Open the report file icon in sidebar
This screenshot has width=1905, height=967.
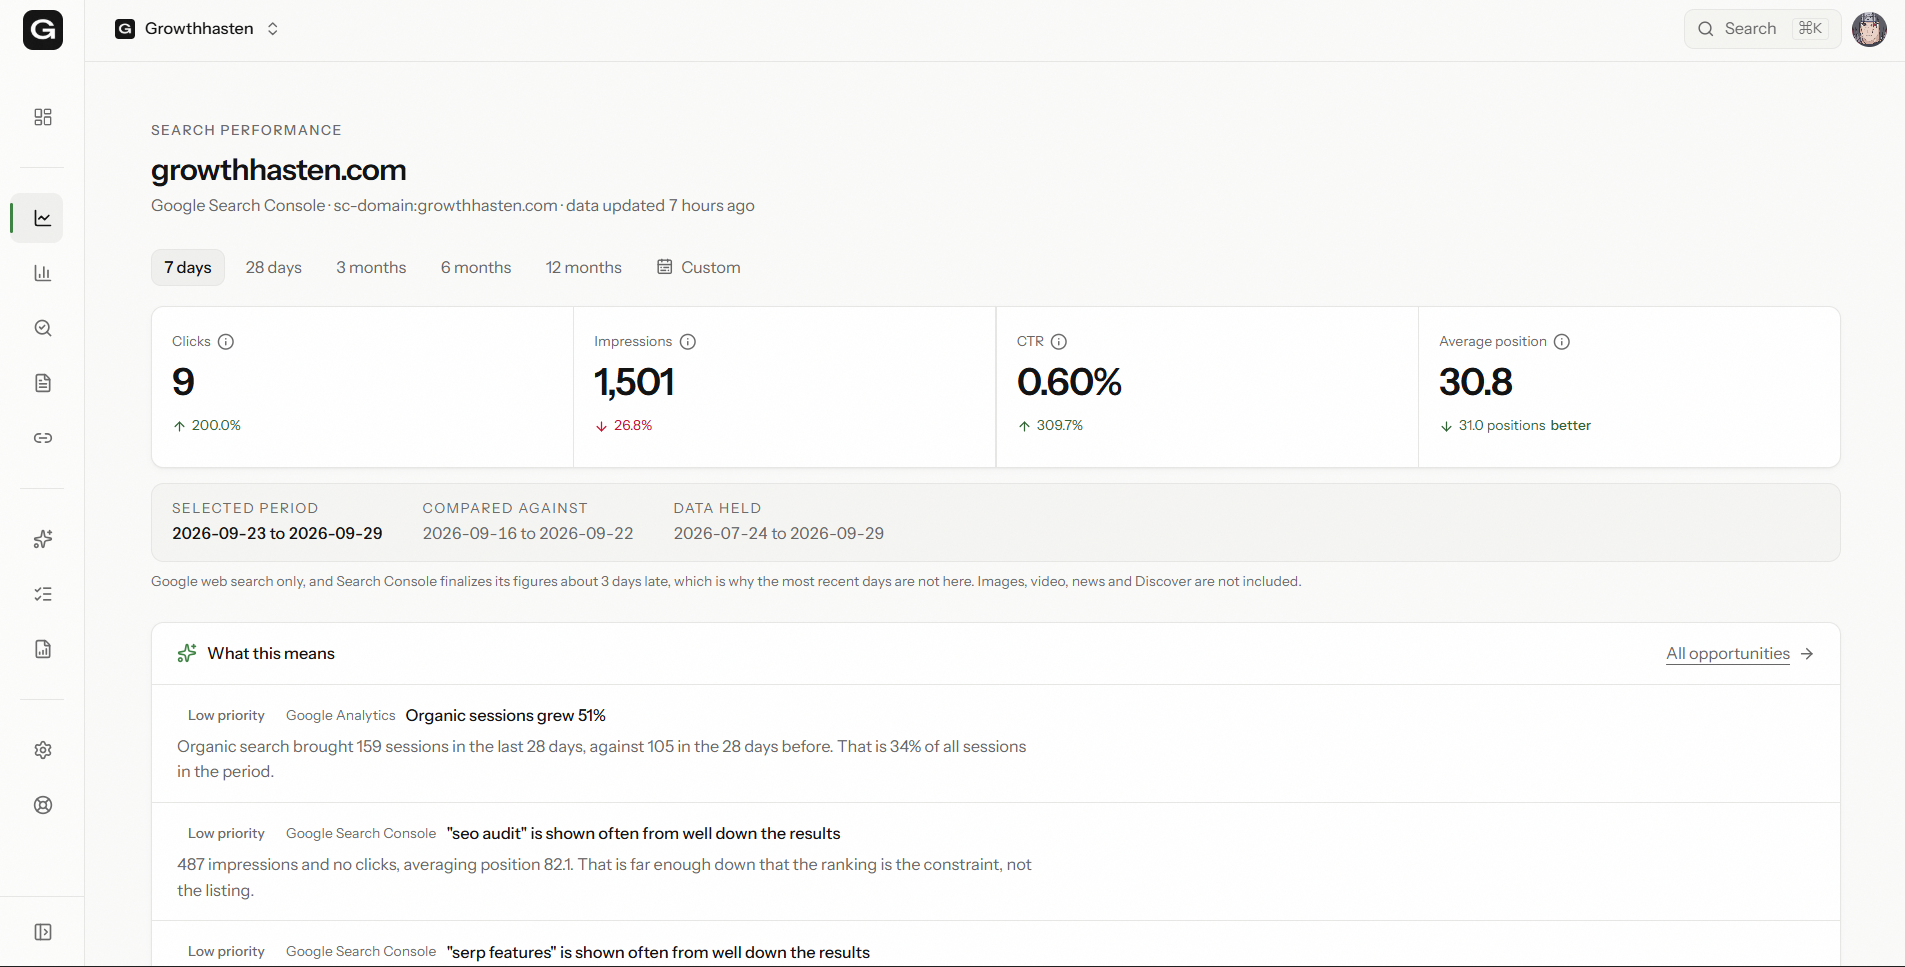point(43,649)
